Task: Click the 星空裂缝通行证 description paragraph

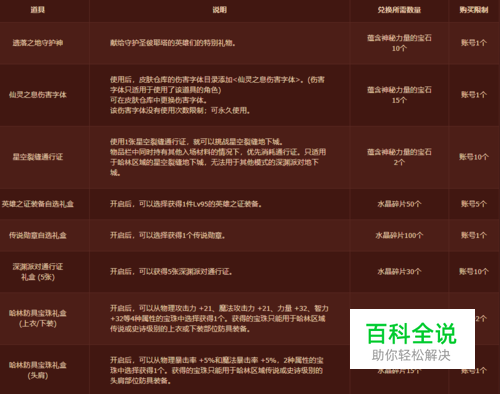Action: 218,157
